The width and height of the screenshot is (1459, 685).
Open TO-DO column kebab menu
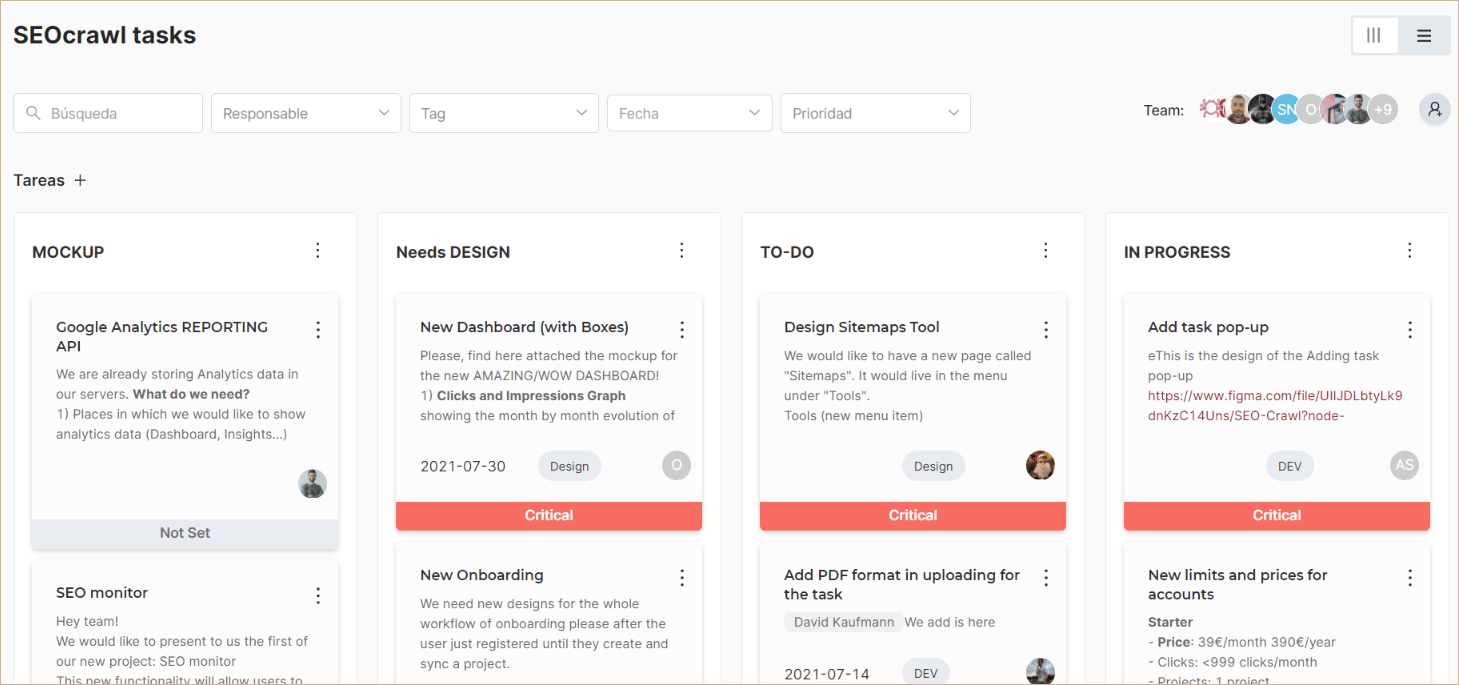(1046, 250)
